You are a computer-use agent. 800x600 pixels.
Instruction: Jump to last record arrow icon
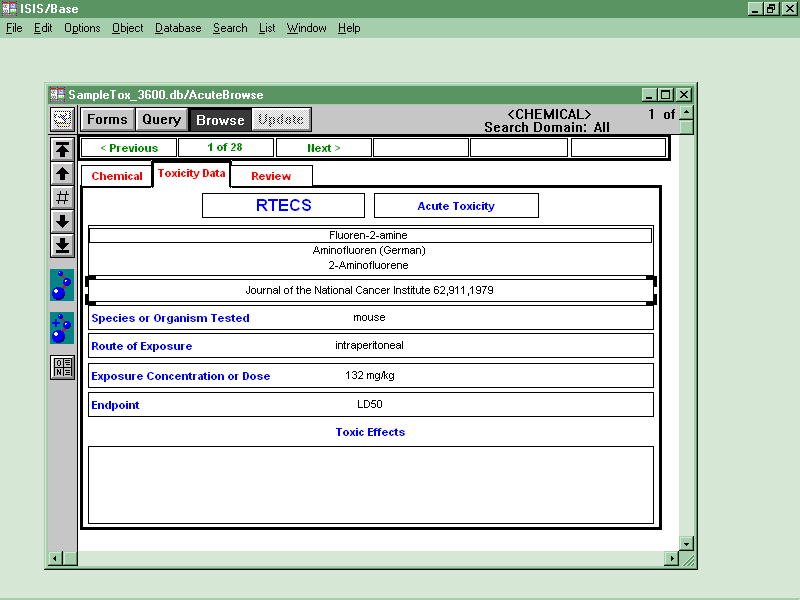point(62,245)
